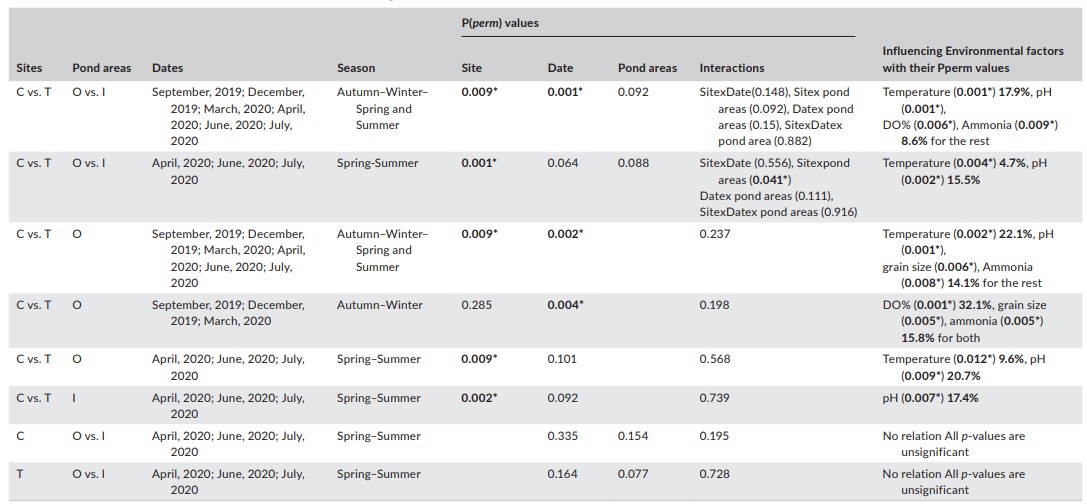The width and height of the screenshot is (1087, 504).
Task: Select the 0.101 Date value cell
Action: tap(560, 358)
